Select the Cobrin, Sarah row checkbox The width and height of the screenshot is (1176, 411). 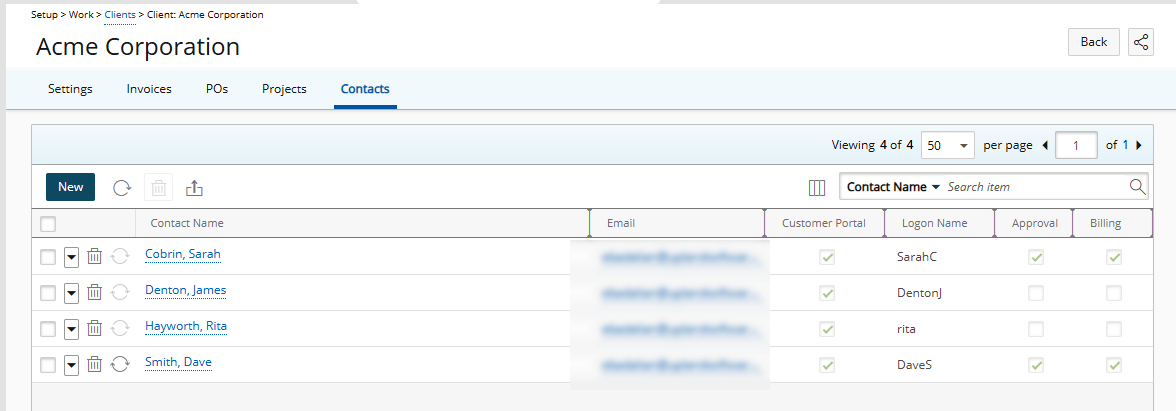(48, 257)
